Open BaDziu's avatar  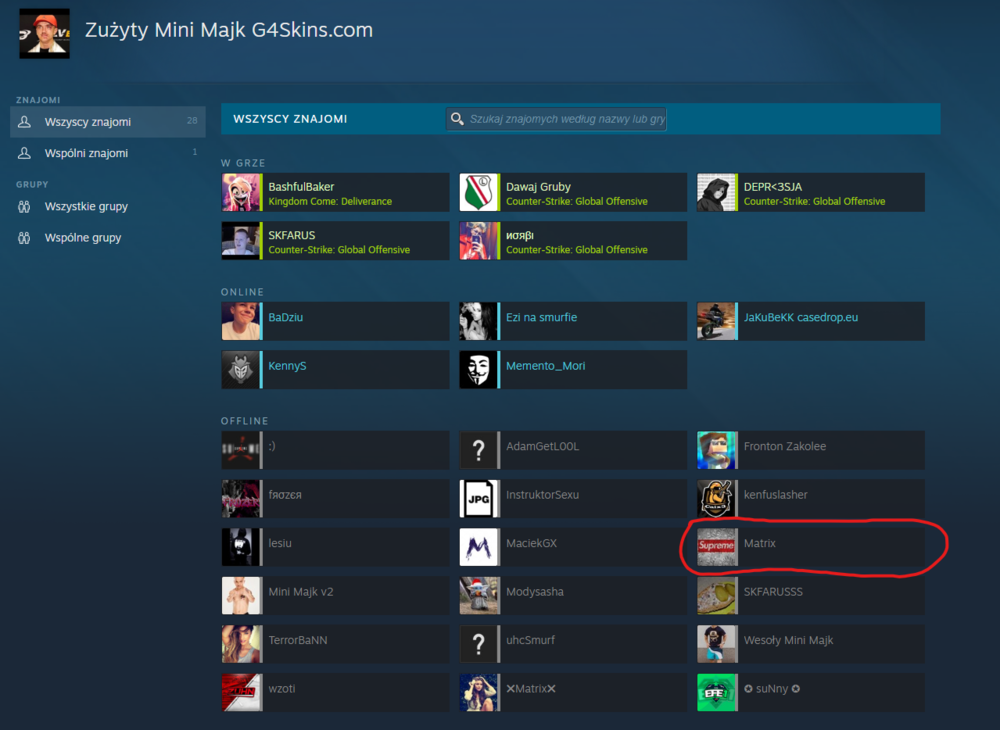coord(240,321)
